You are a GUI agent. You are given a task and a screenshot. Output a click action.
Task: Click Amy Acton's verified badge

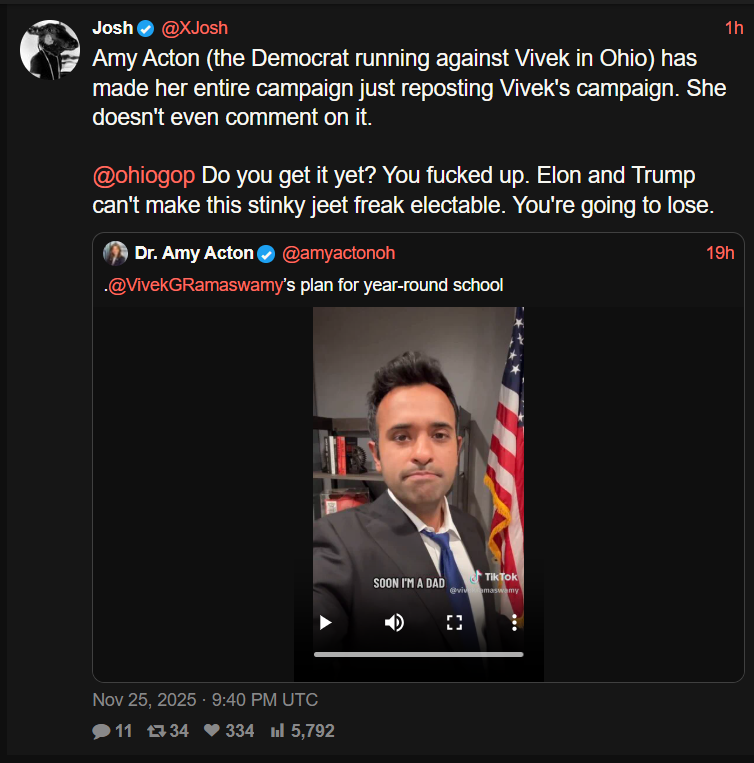[x=266, y=254]
